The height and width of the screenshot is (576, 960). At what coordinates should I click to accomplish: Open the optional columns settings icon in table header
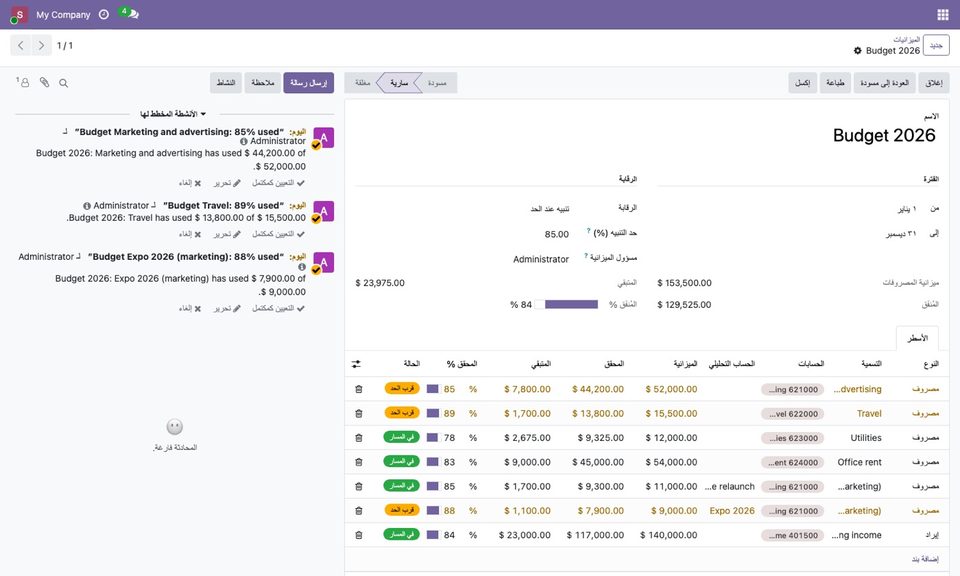point(356,364)
